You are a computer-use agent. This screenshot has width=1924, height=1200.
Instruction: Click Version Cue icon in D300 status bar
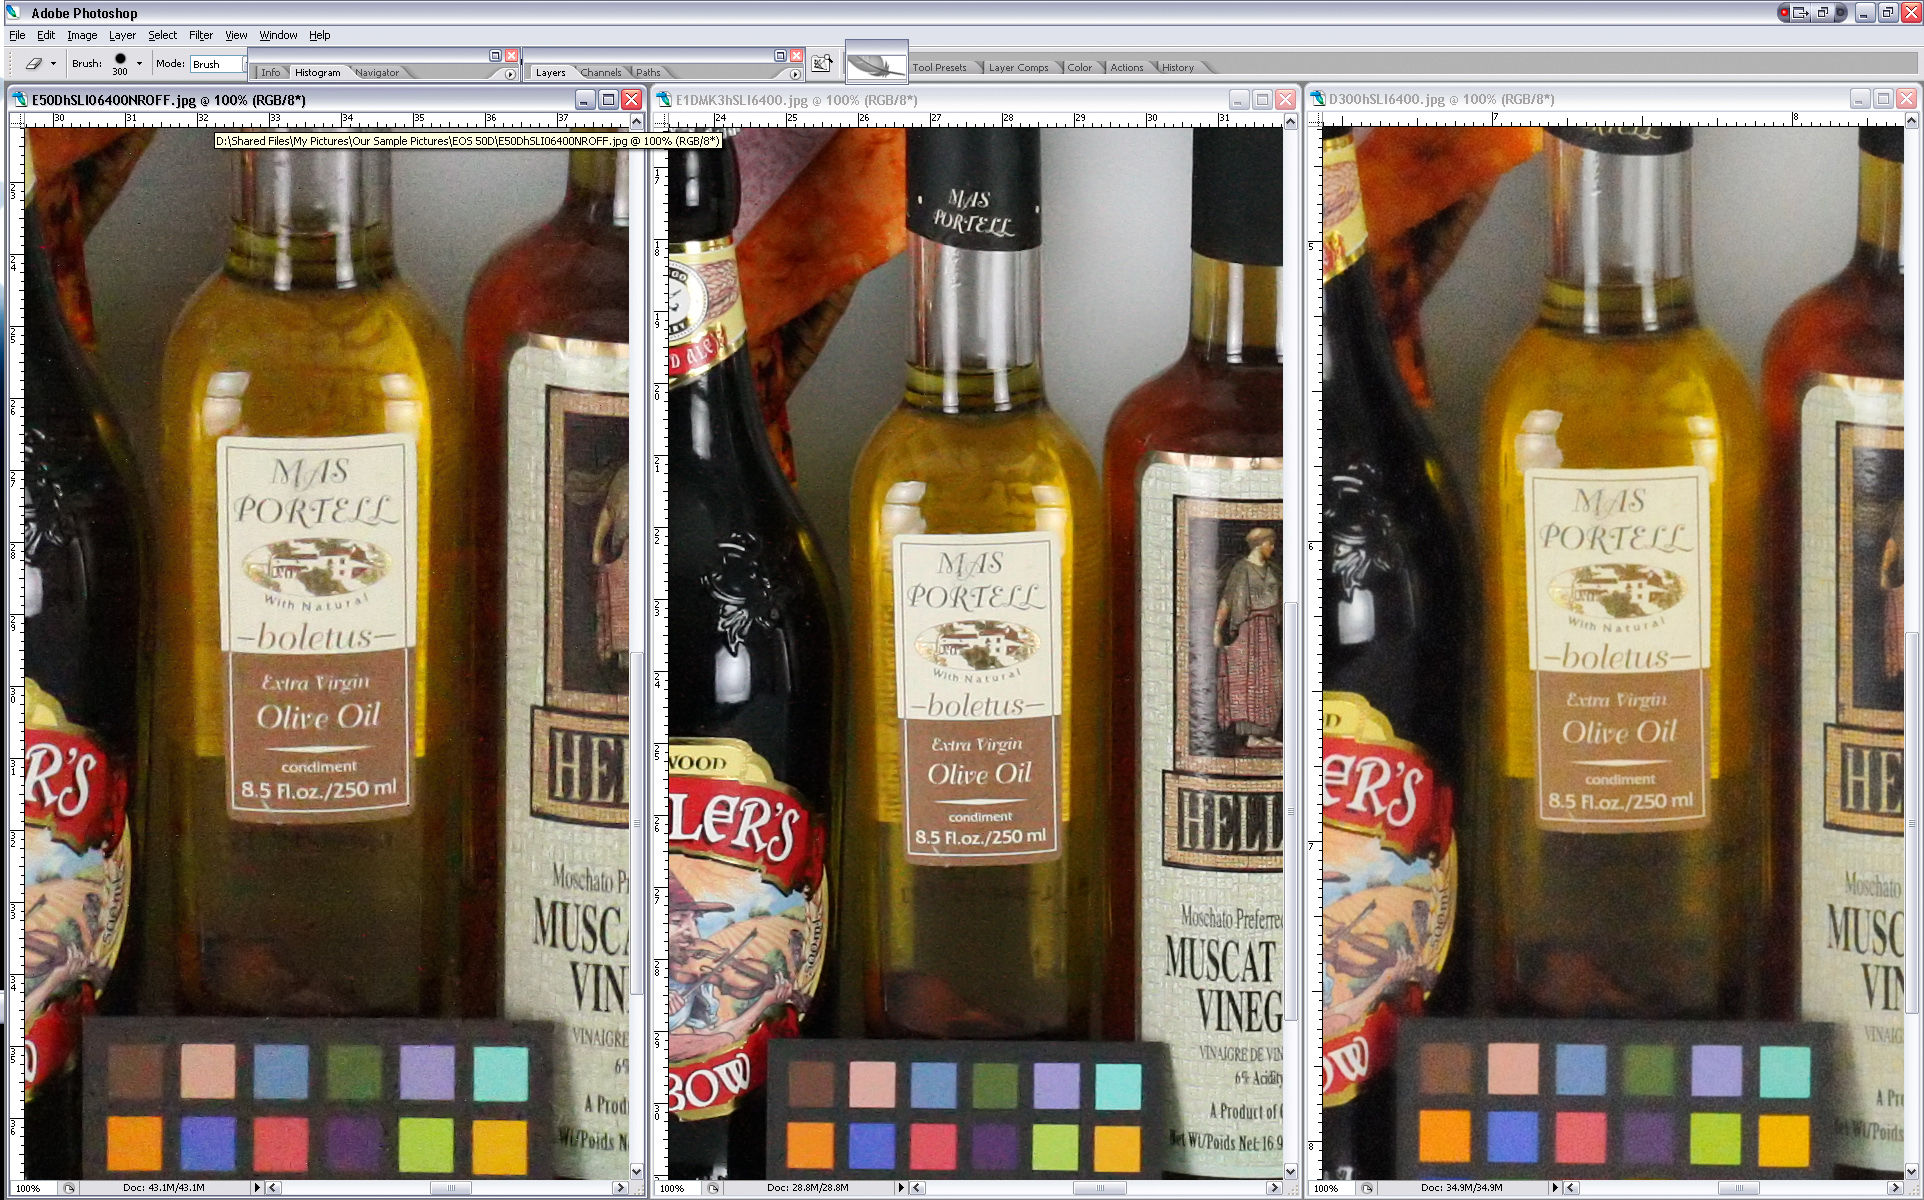tap(1367, 1188)
